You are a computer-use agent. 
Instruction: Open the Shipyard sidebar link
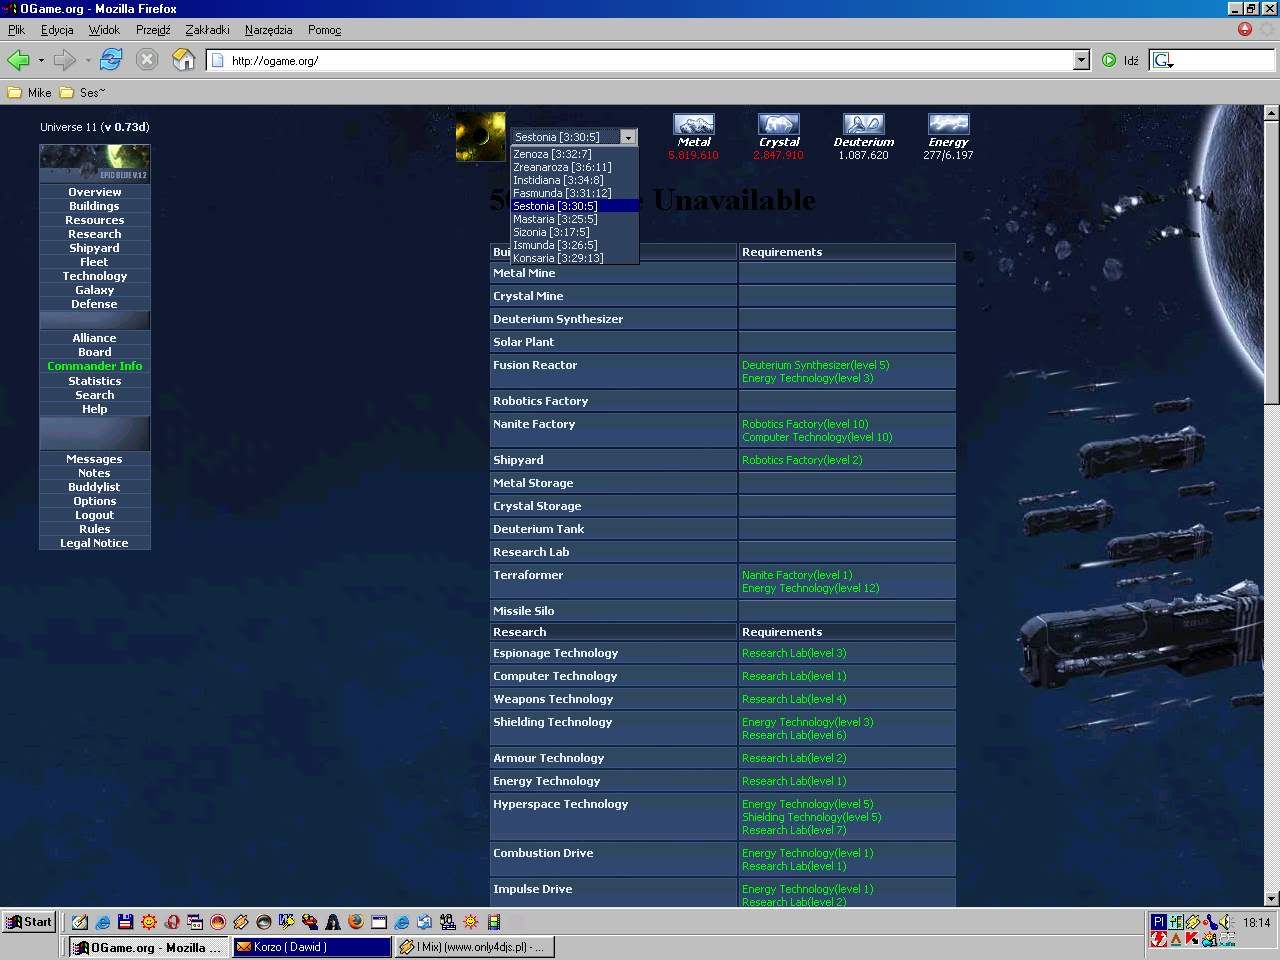(95, 248)
